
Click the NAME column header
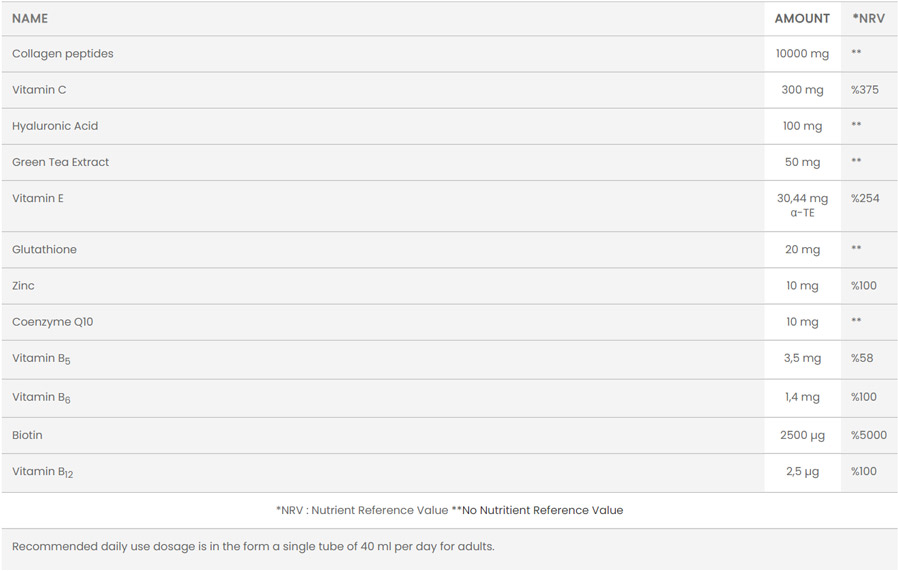click(x=30, y=18)
